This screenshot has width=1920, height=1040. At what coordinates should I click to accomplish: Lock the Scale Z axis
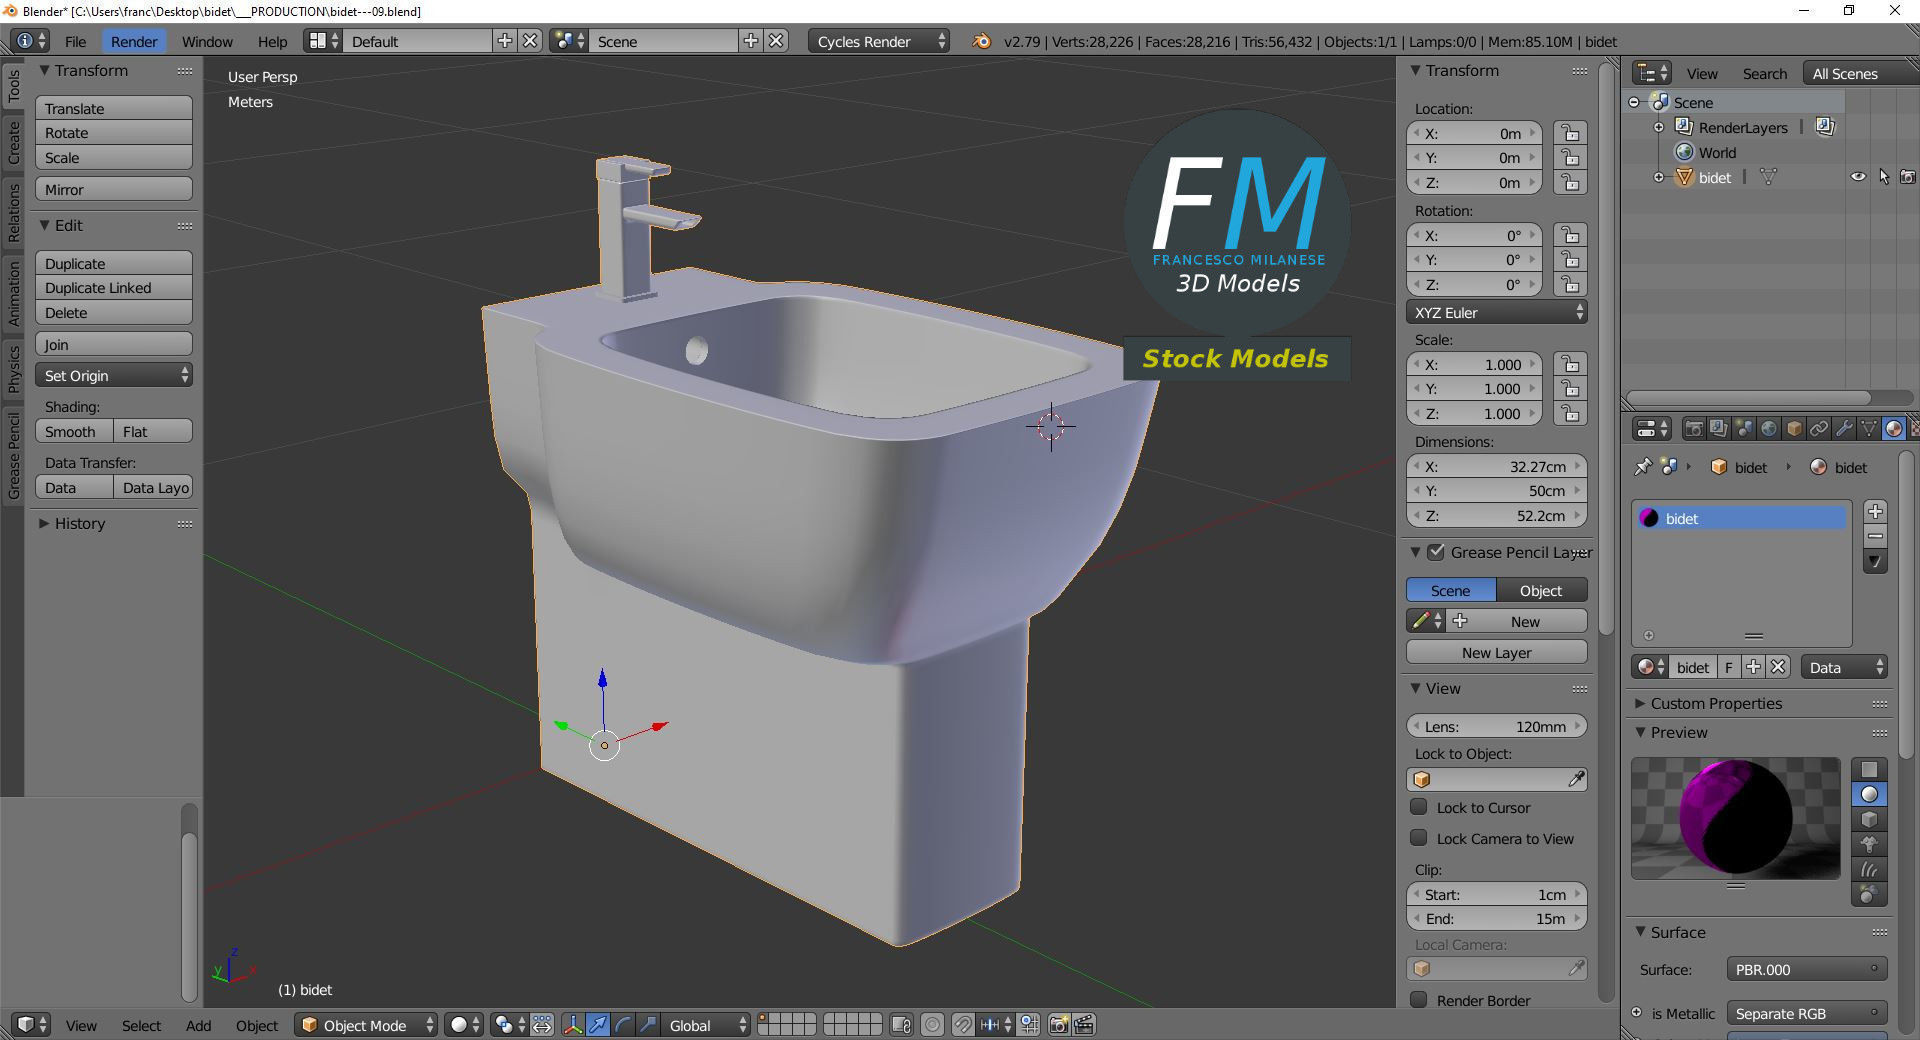pos(1571,413)
